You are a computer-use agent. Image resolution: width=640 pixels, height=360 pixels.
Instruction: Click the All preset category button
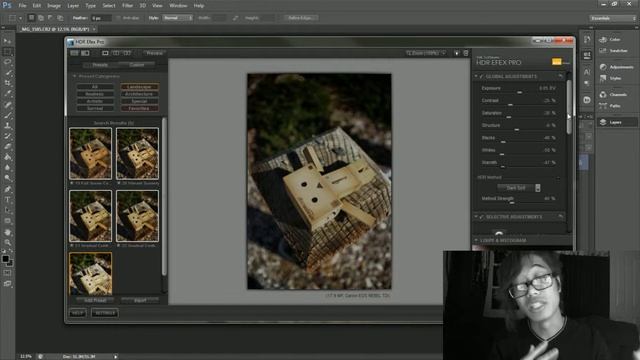(x=95, y=87)
